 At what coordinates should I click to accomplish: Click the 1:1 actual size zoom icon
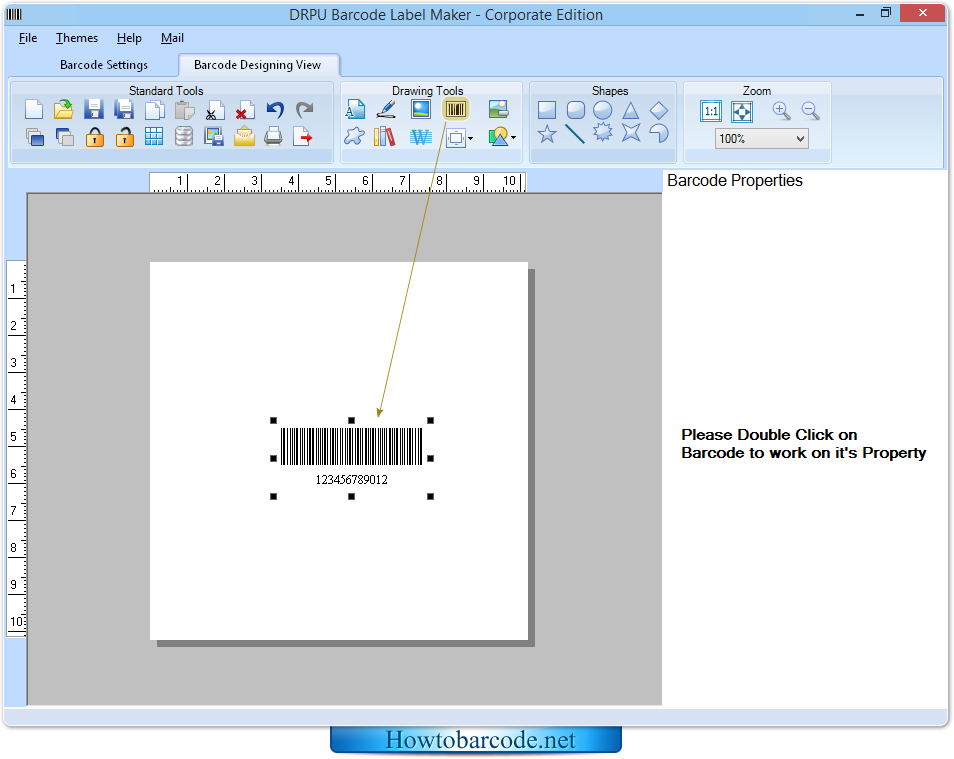[711, 111]
